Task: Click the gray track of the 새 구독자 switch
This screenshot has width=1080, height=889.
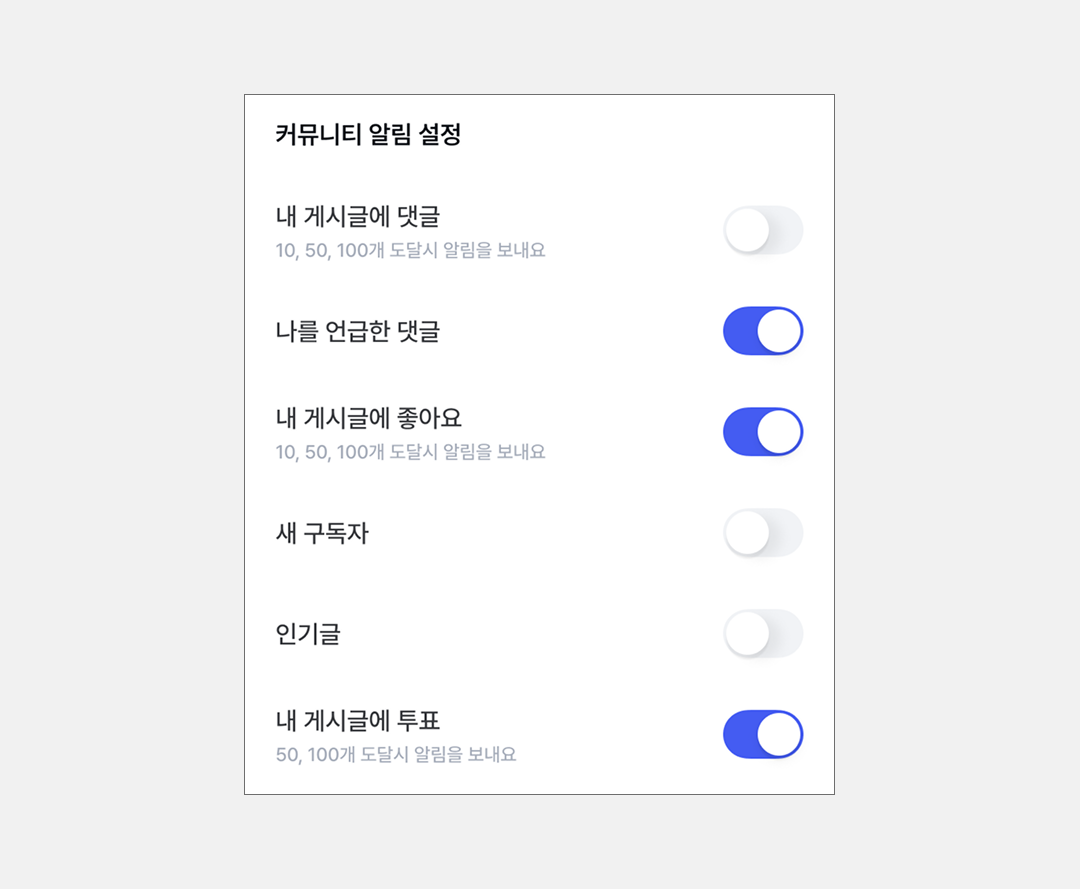Action: coord(786,533)
